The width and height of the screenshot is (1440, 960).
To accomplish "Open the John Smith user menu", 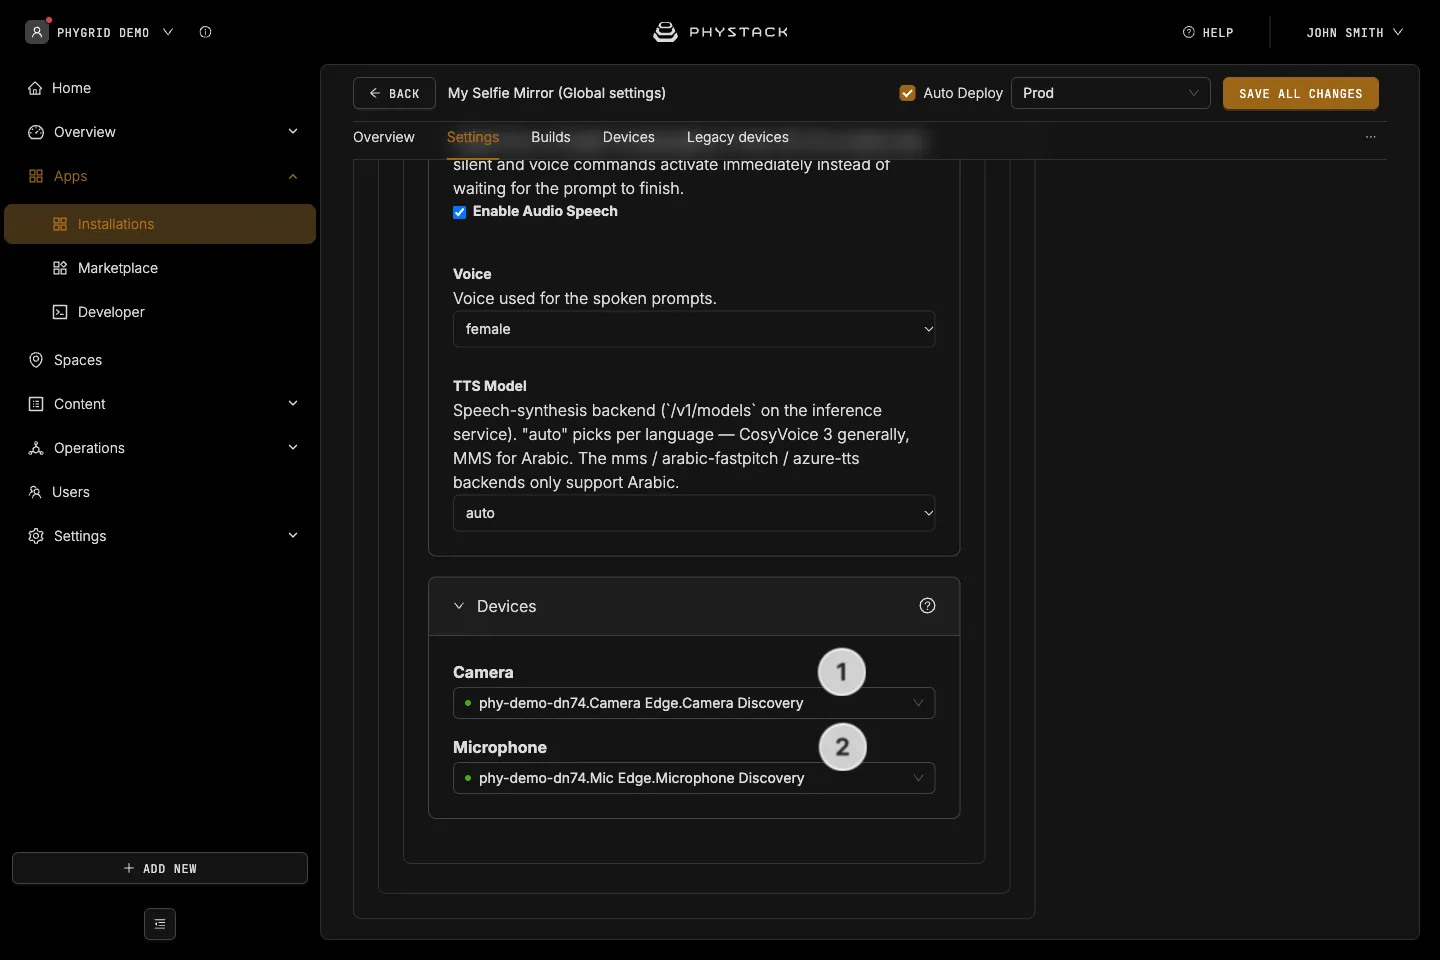I will click(1355, 32).
